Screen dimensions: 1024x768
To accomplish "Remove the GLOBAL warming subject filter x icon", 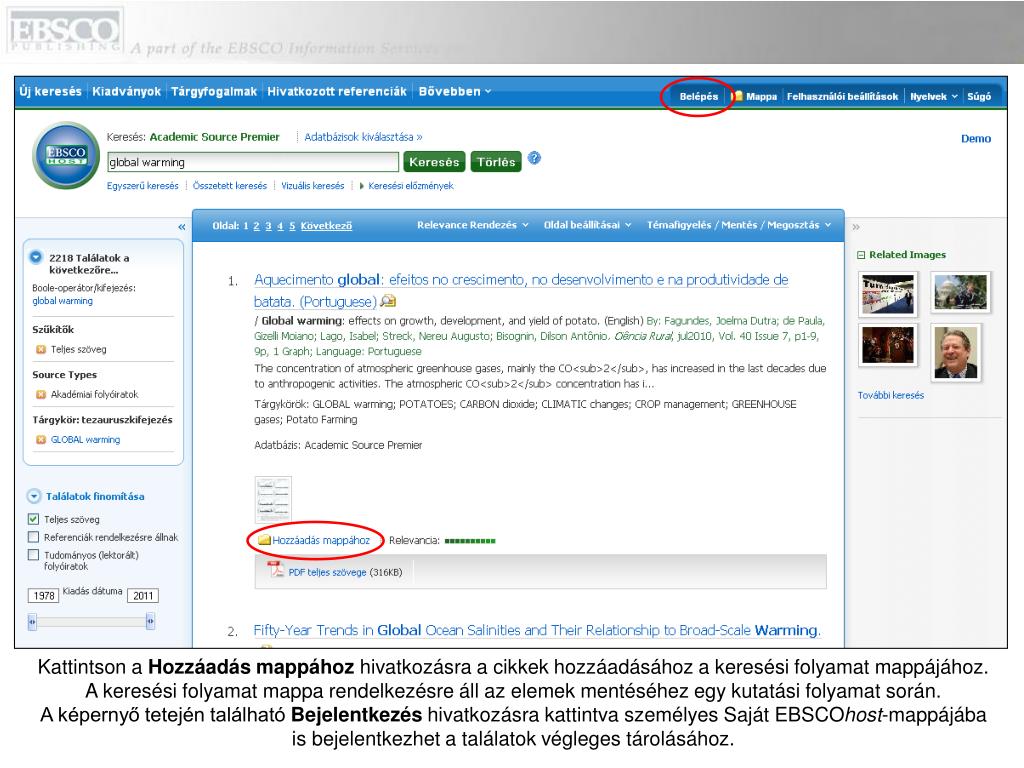I will pyautogui.click(x=40, y=440).
